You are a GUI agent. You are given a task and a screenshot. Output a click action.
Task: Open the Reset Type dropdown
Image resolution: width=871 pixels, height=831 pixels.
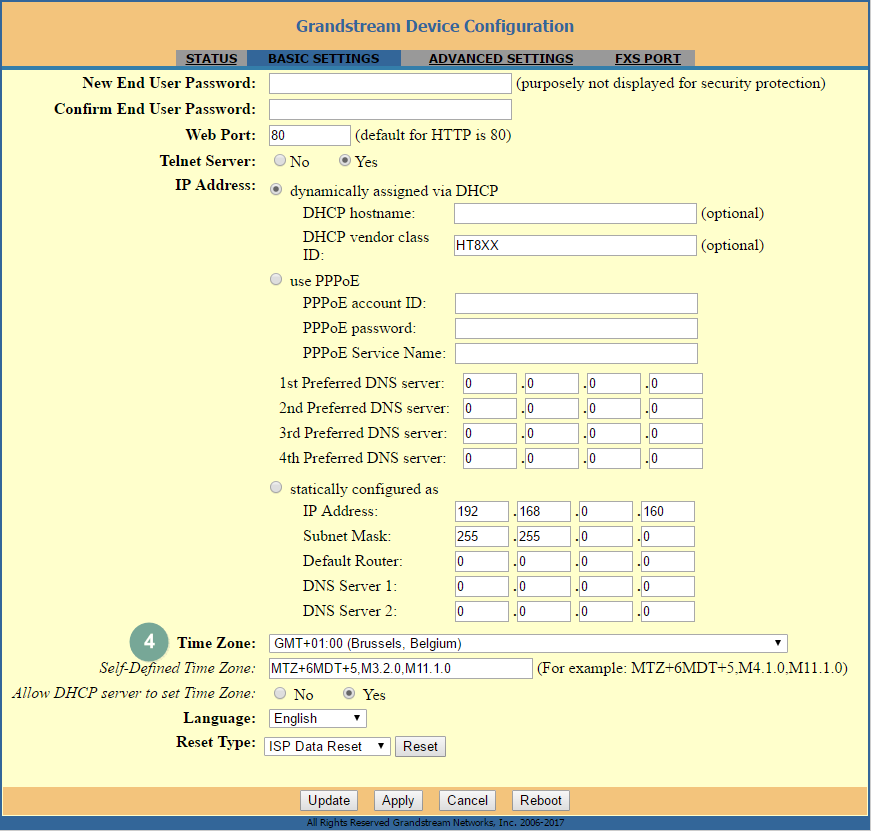click(x=327, y=747)
